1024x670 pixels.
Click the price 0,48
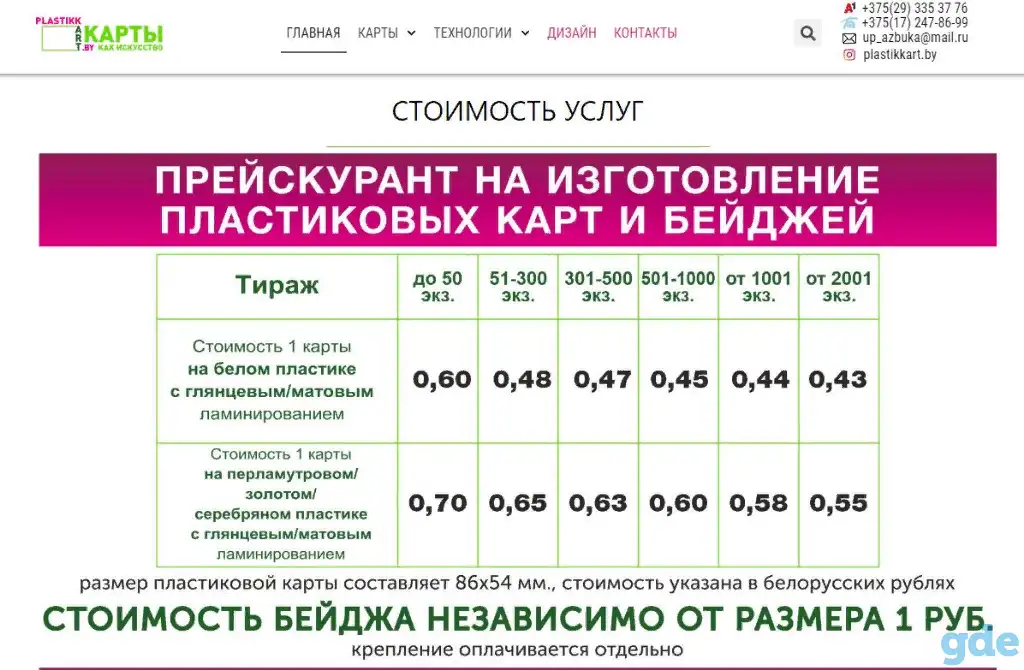pyautogui.click(x=522, y=379)
